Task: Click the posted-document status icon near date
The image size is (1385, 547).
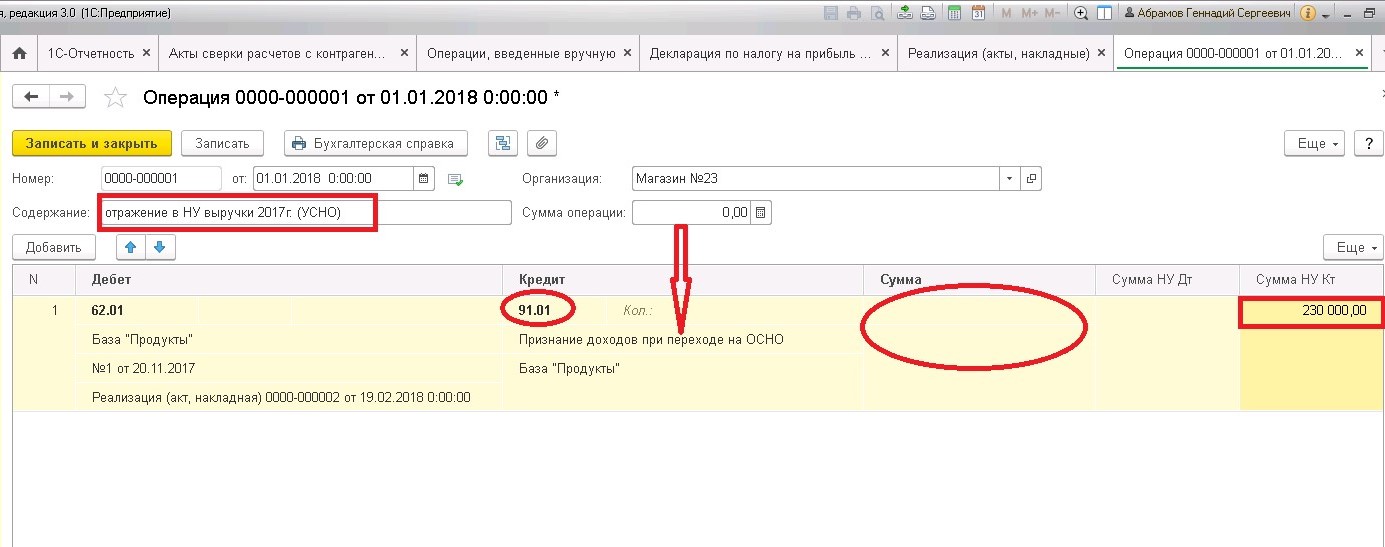Action: [x=456, y=180]
